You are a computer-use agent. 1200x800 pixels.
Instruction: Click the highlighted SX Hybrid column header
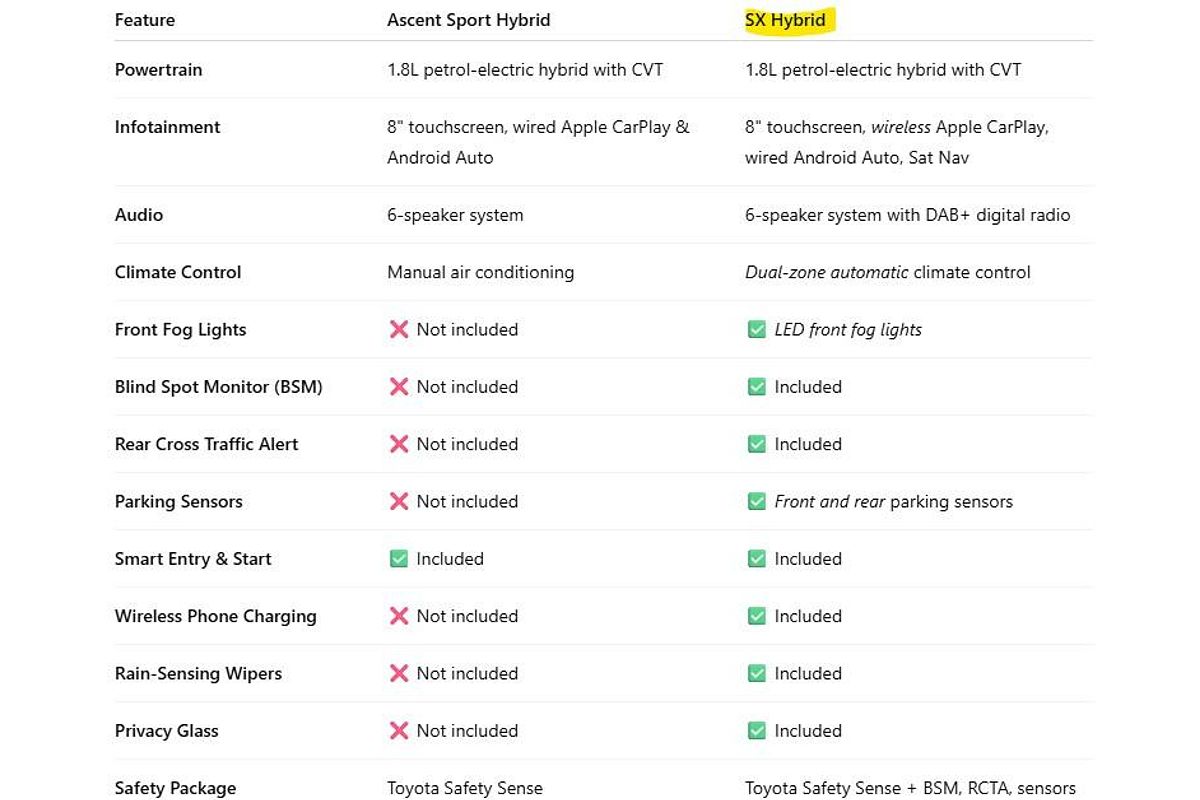click(785, 20)
